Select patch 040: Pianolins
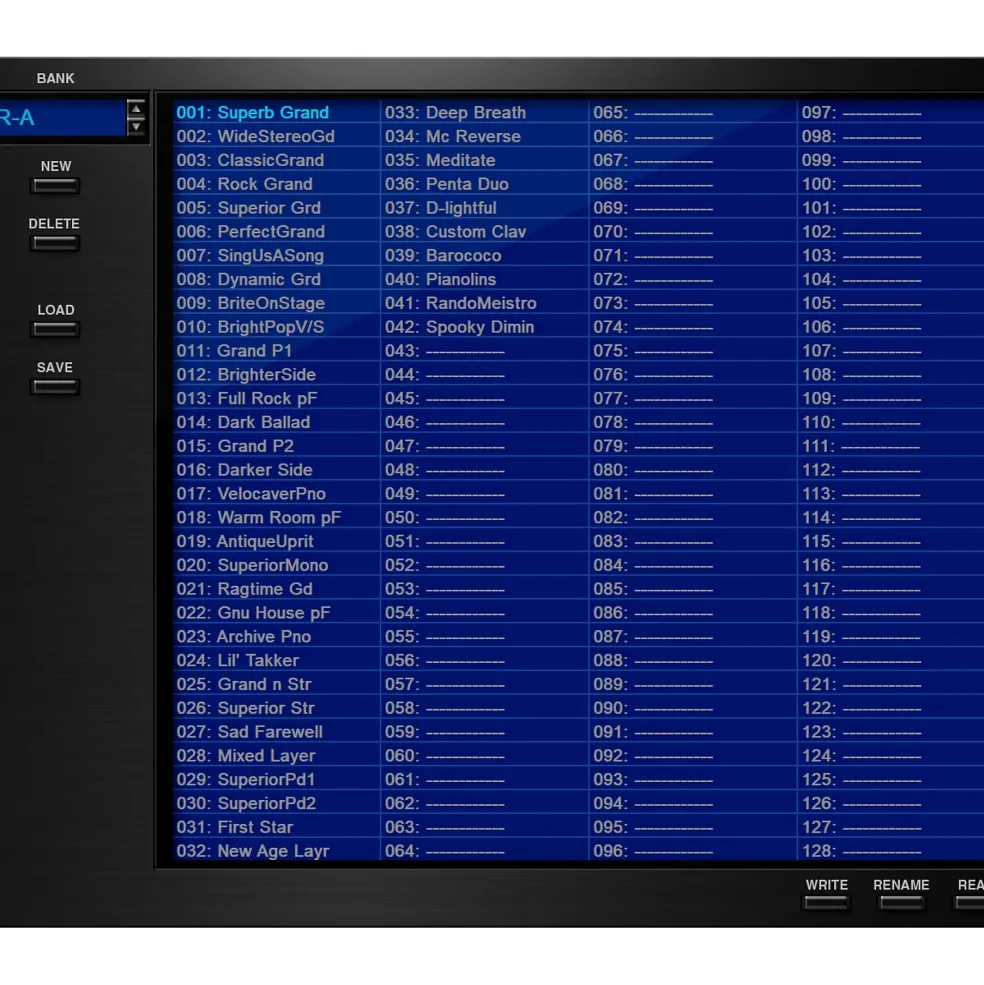The image size is (984, 985). pyautogui.click(x=484, y=280)
